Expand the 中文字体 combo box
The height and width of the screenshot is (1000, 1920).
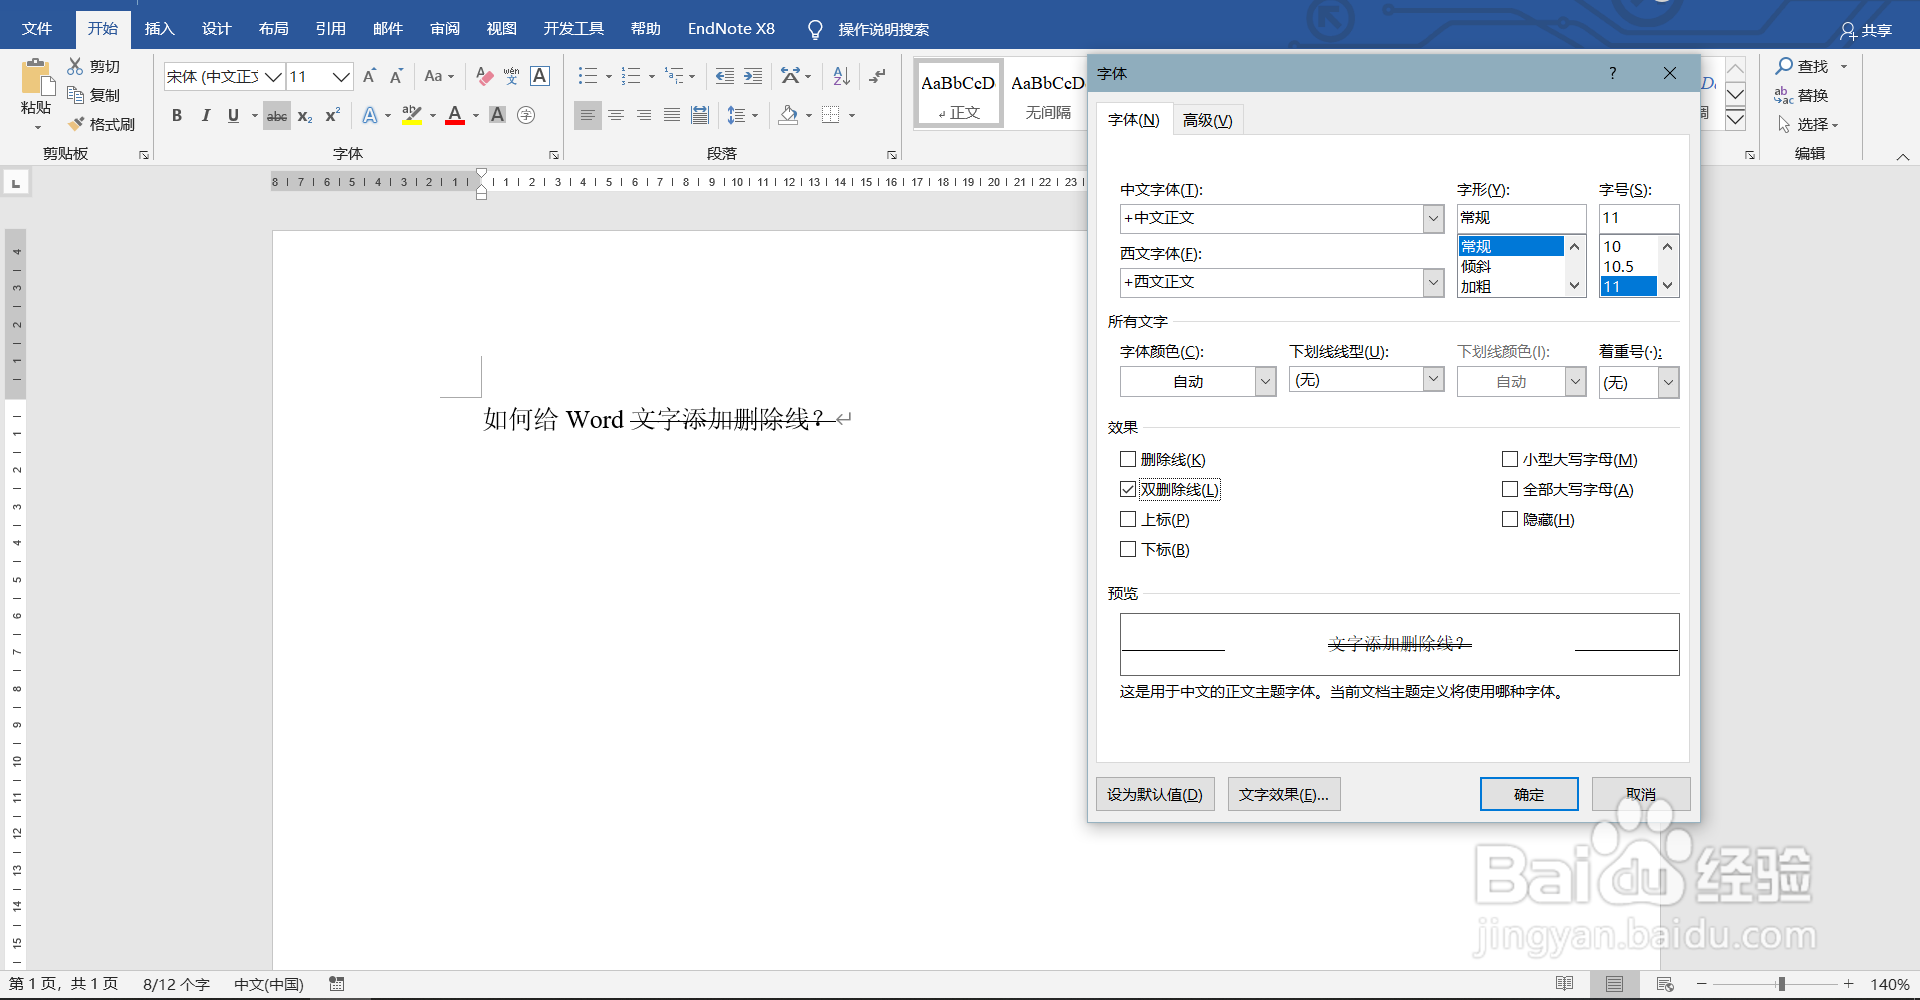coord(1434,218)
